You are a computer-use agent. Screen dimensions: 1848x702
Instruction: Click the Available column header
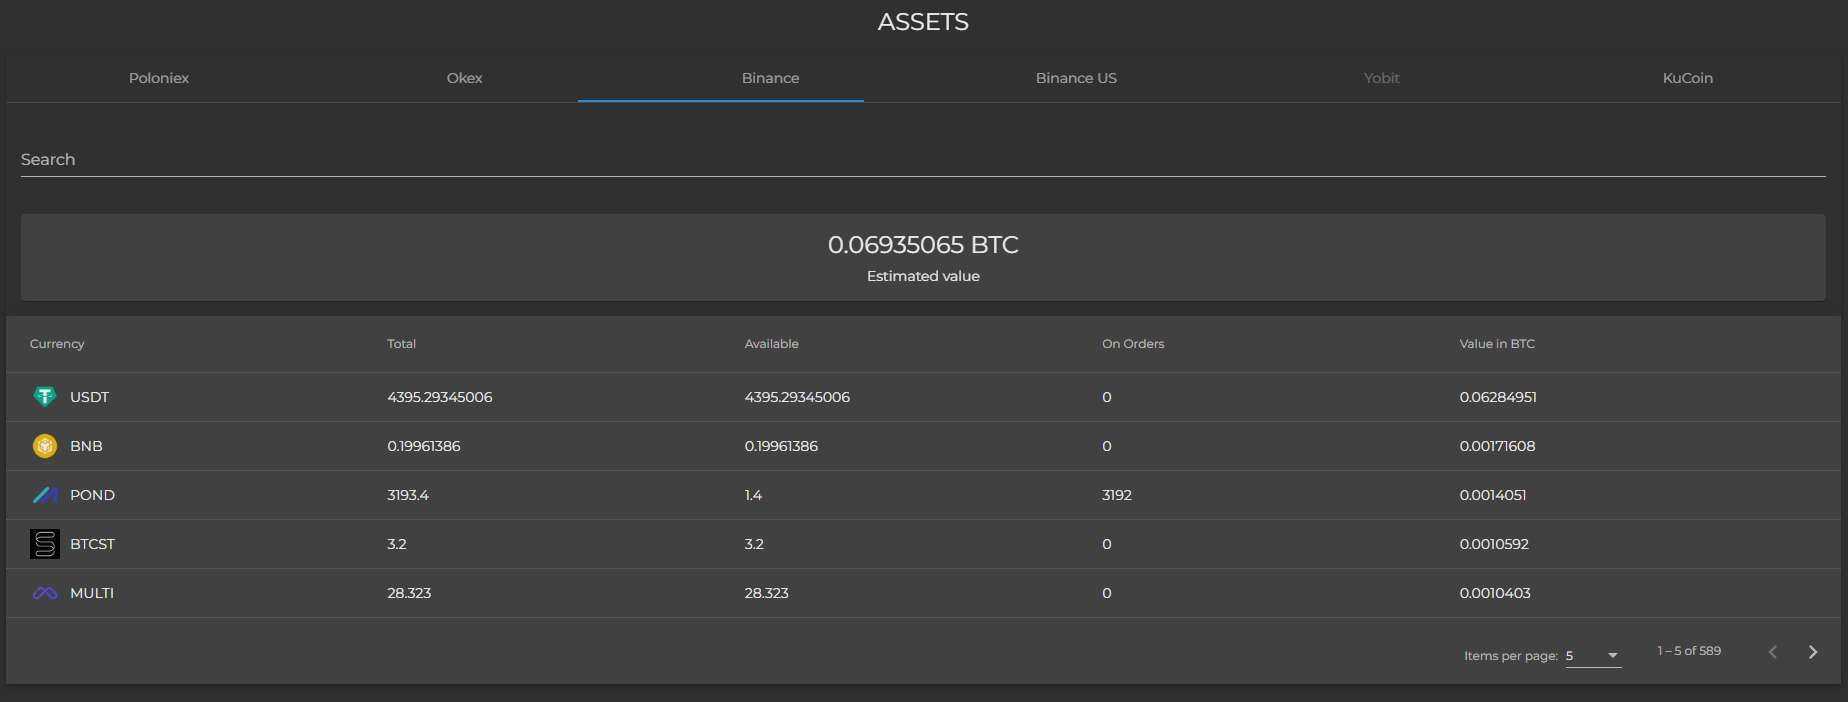point(771,344)
